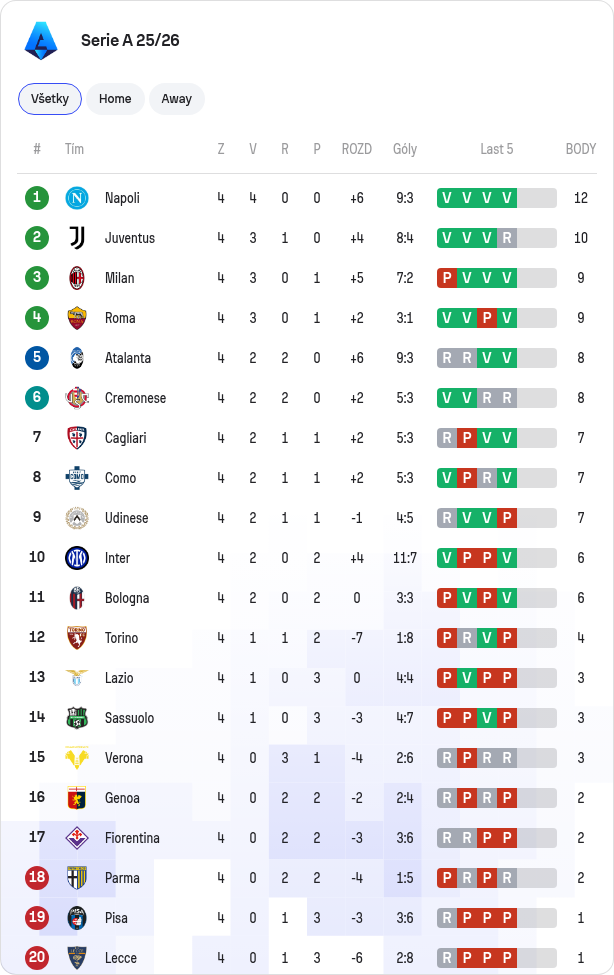
Task: Open the Cremonese team link
Action: tap(135, 398)
